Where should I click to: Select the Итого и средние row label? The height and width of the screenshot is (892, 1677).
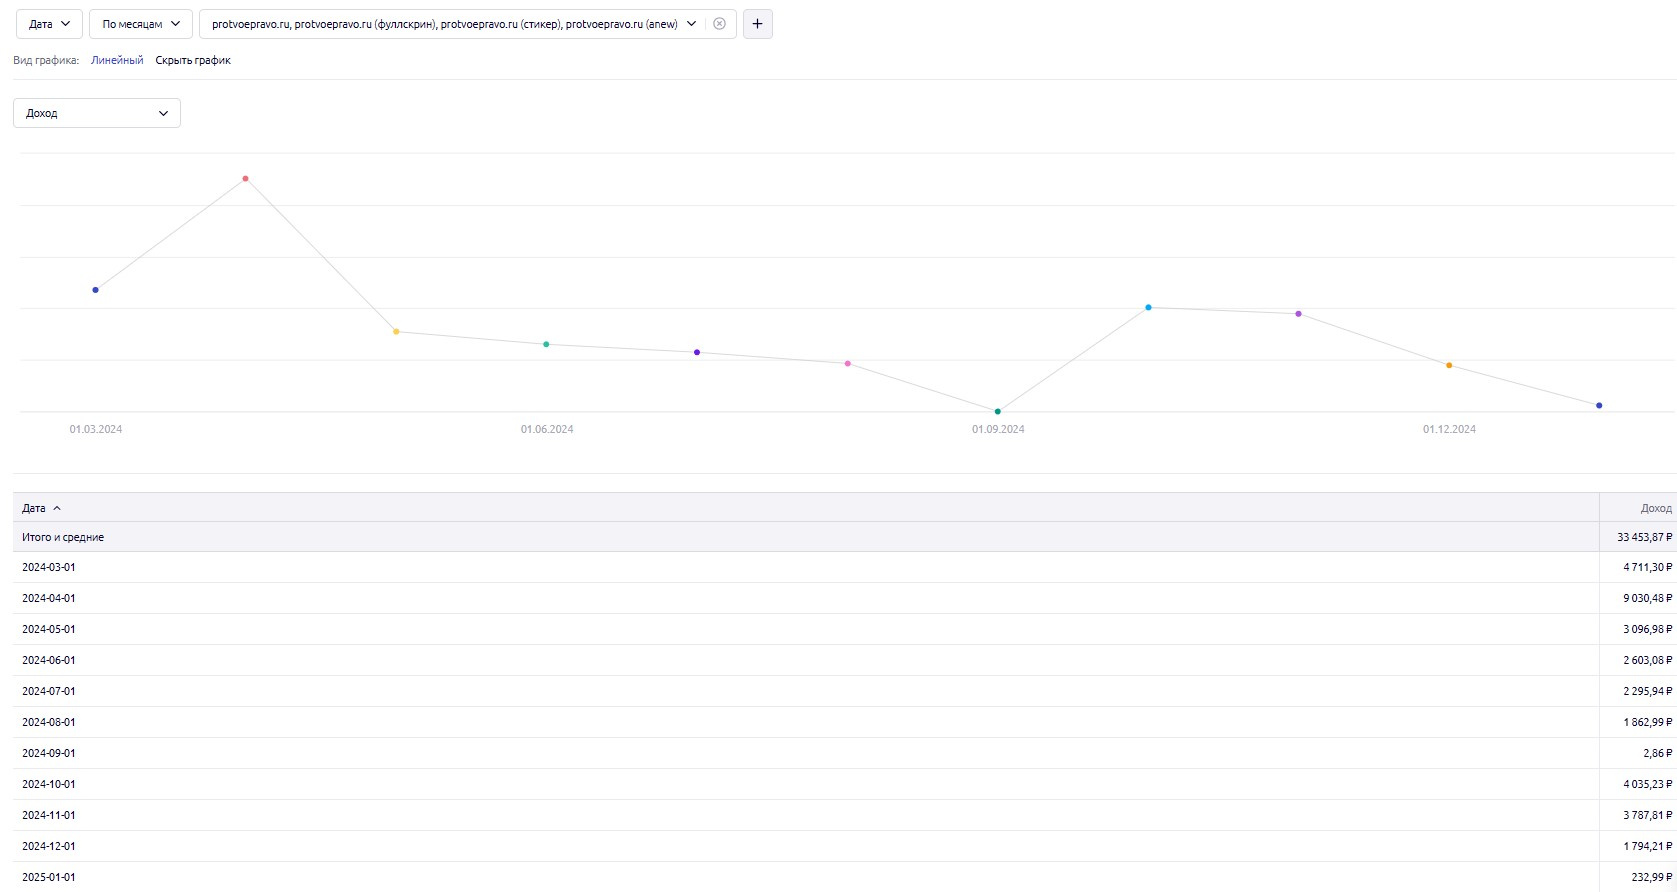tap(63, 537)
